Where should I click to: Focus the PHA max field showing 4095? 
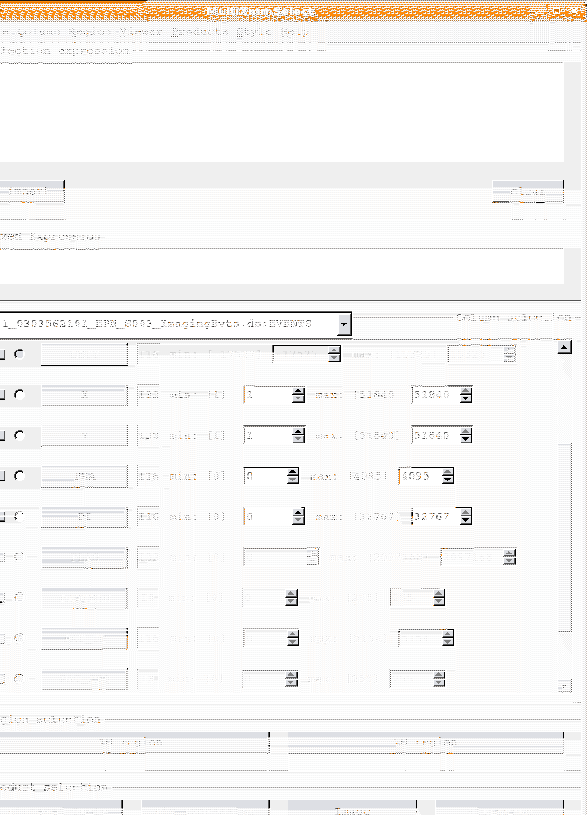(420, 476)
